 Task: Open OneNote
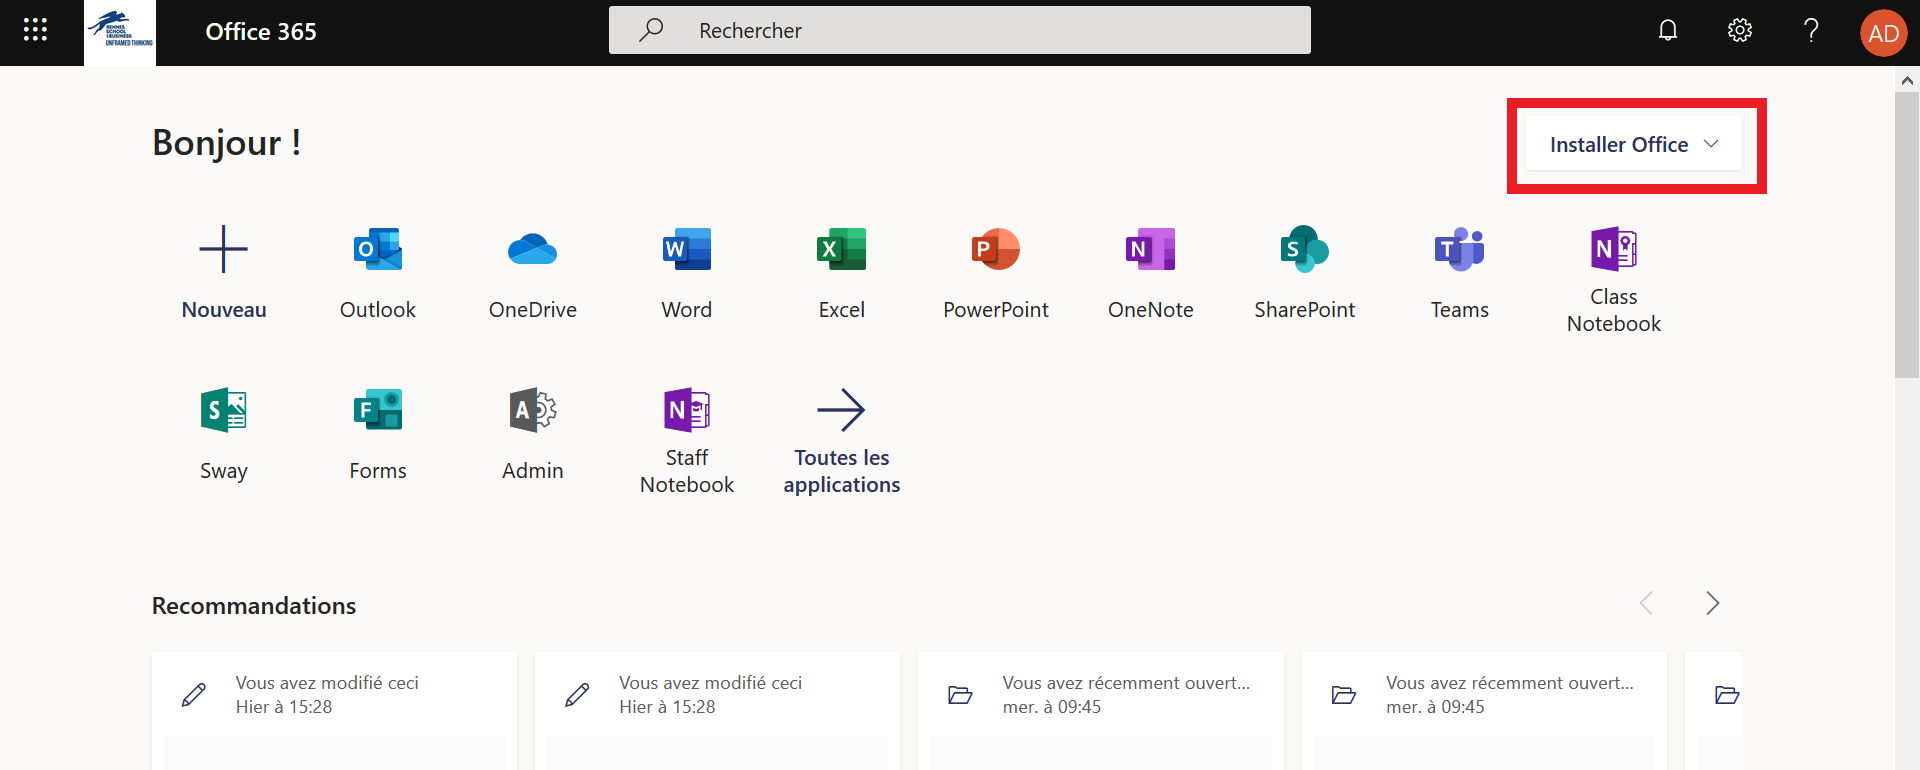coord(1151,272)
